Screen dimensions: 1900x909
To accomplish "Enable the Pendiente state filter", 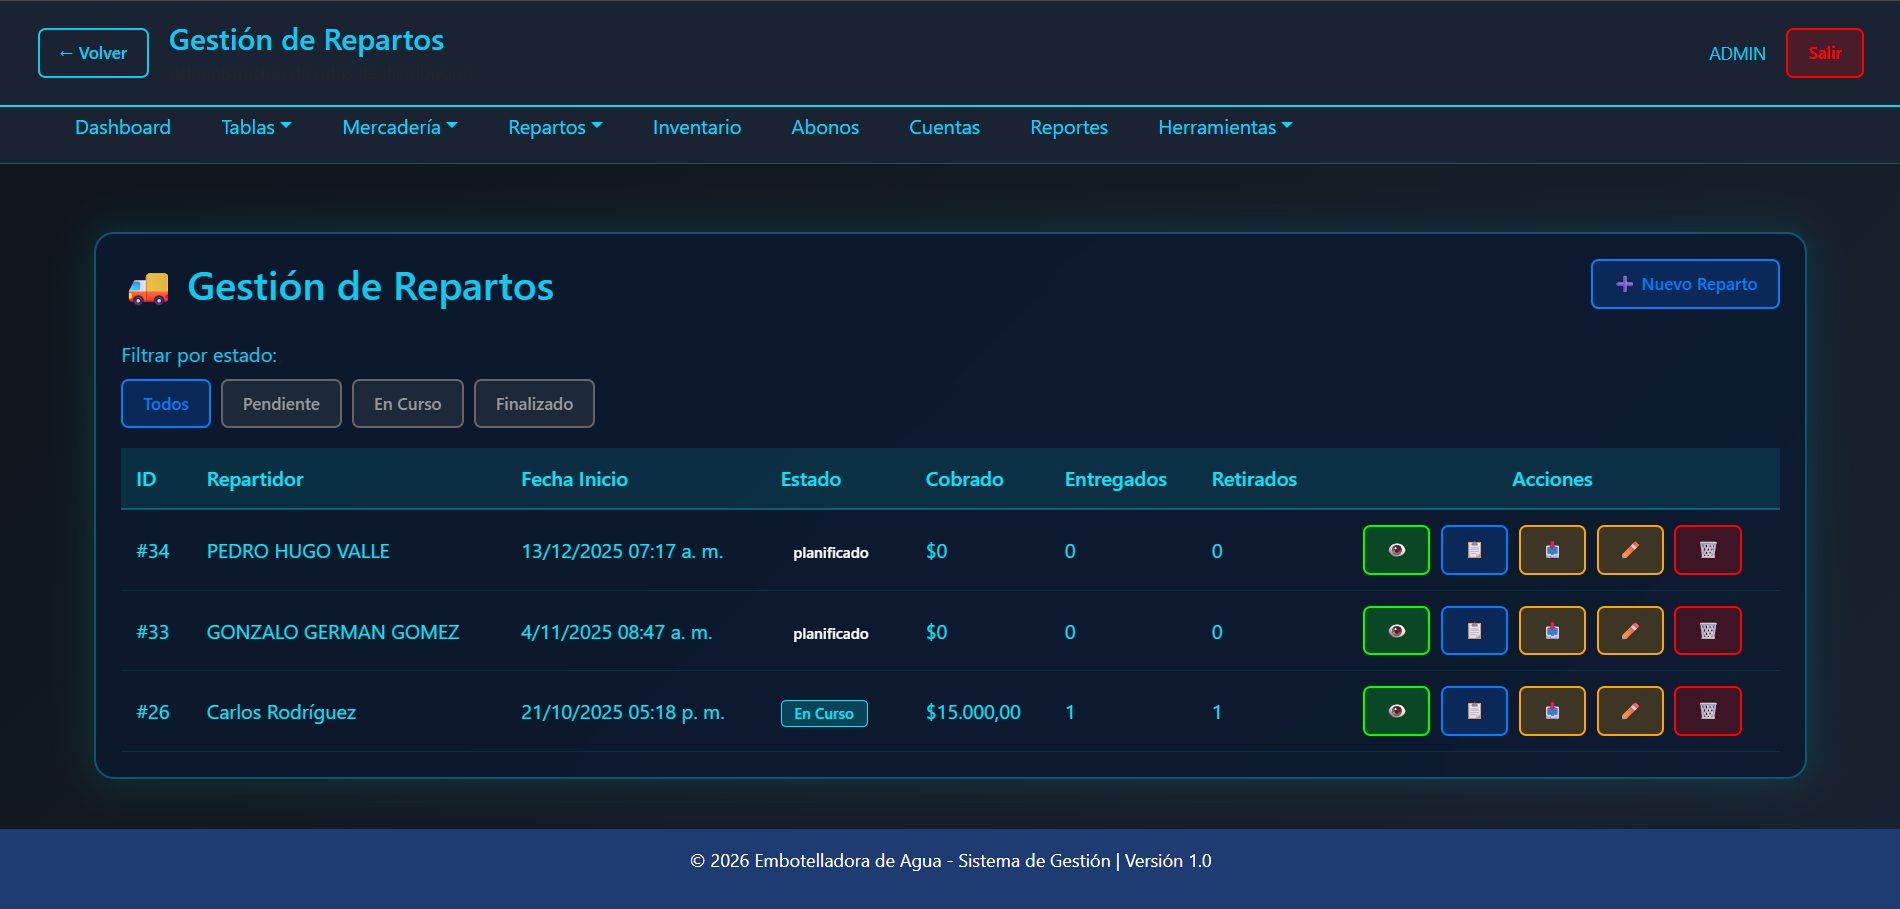I will 281,403.
